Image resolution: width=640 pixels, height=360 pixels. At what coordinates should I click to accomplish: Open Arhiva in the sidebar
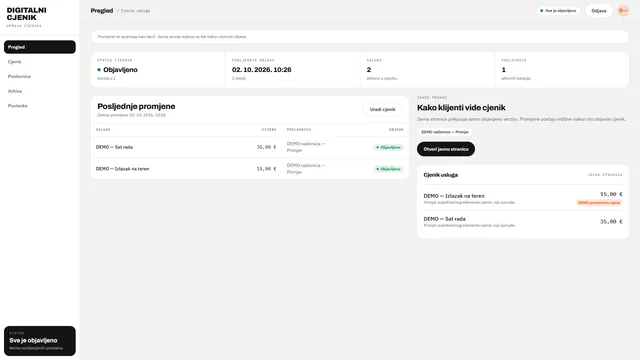point(40,91)
